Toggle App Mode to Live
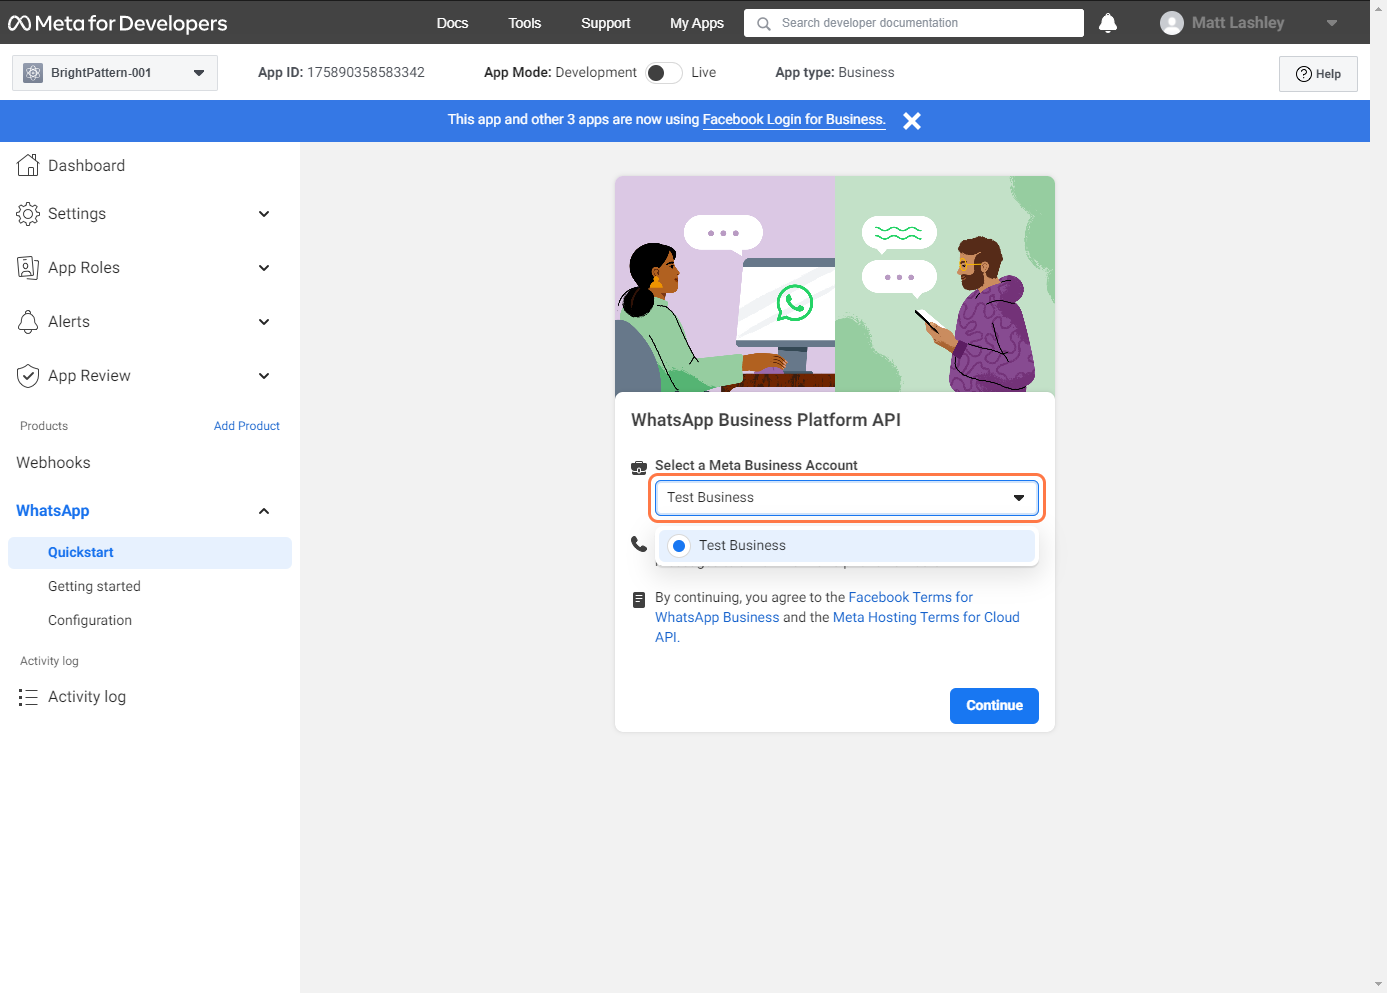Screen dimensions: 1387x993 pos(663,73)
